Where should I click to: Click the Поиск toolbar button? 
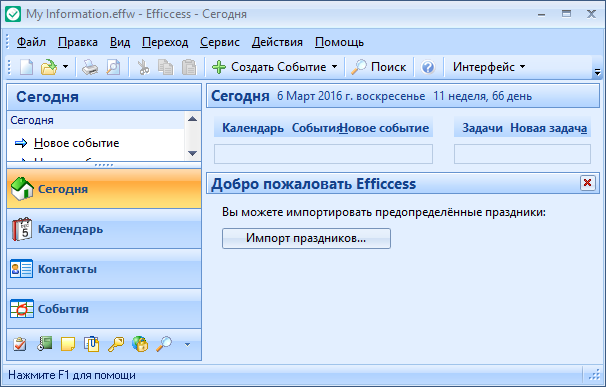click(x=379, y=67)
